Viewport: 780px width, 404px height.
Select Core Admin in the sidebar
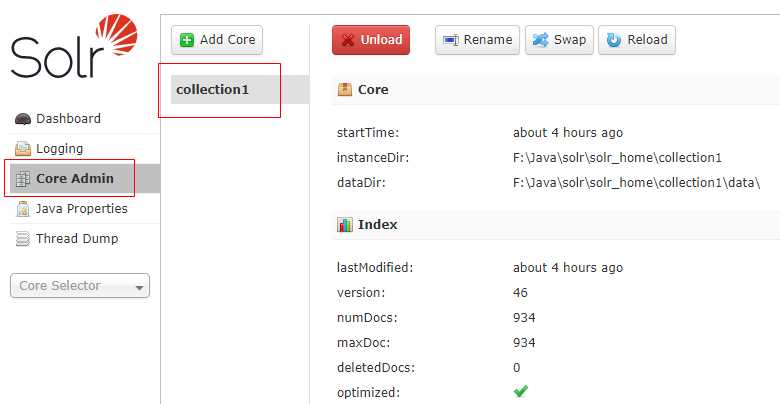tap(85, 179)
